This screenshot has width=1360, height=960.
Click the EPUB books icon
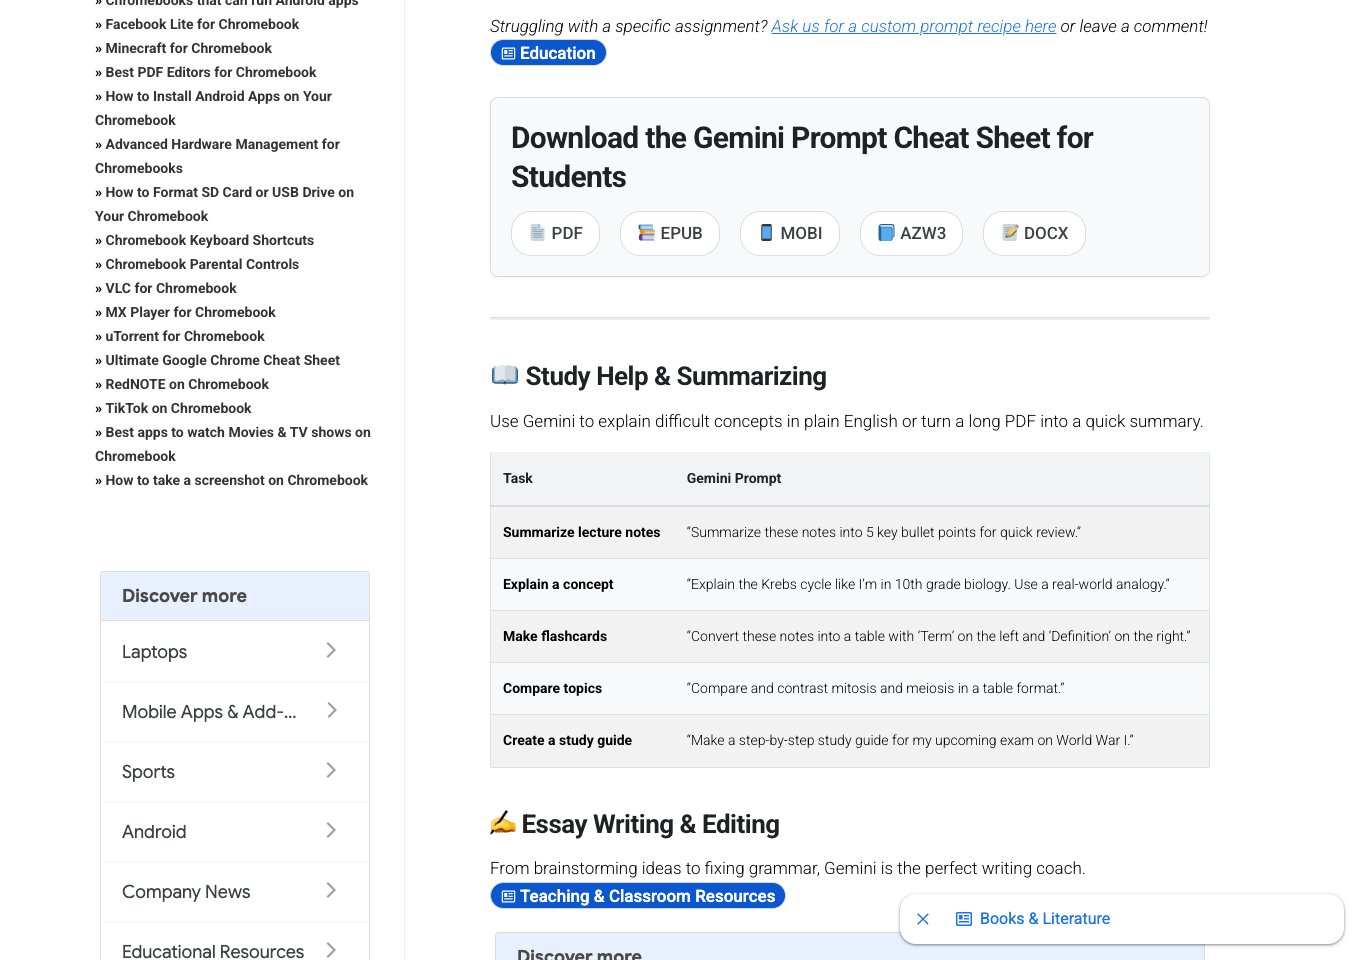646,233
